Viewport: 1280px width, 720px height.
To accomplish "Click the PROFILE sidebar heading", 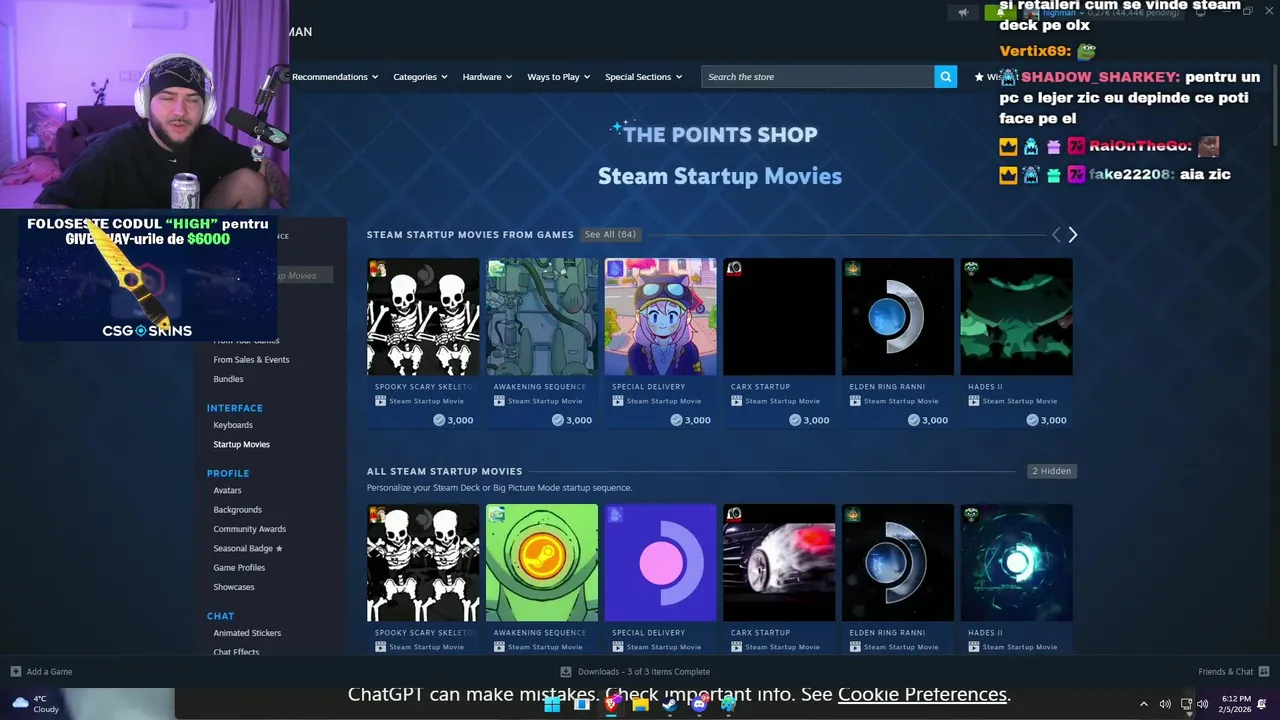I will (228, 473).
